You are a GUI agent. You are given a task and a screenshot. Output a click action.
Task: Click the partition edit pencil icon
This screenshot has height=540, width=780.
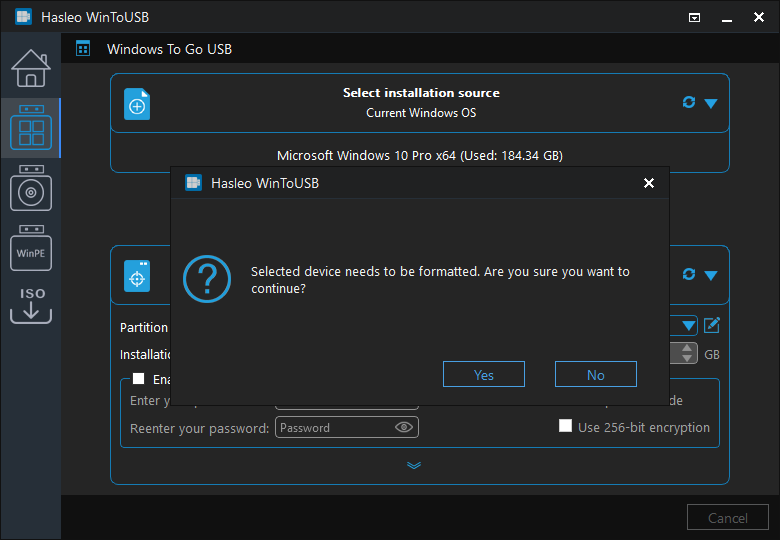712,325
